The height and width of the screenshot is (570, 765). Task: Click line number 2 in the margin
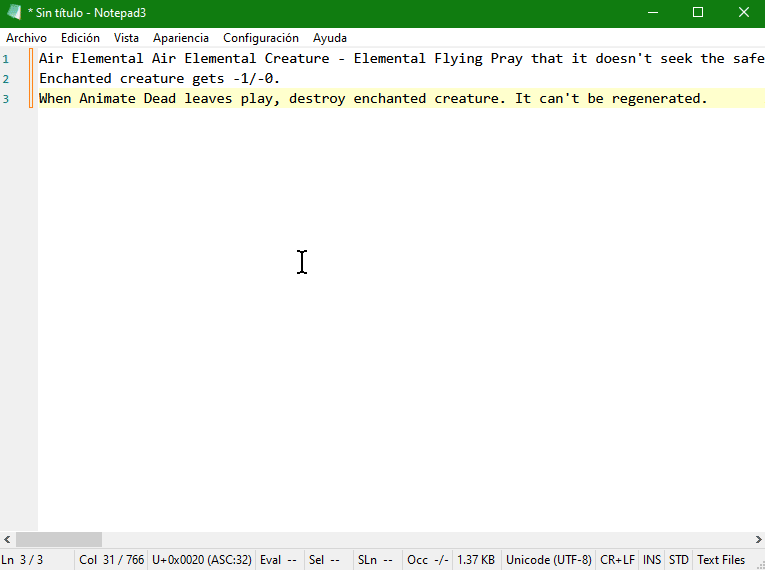6,79
